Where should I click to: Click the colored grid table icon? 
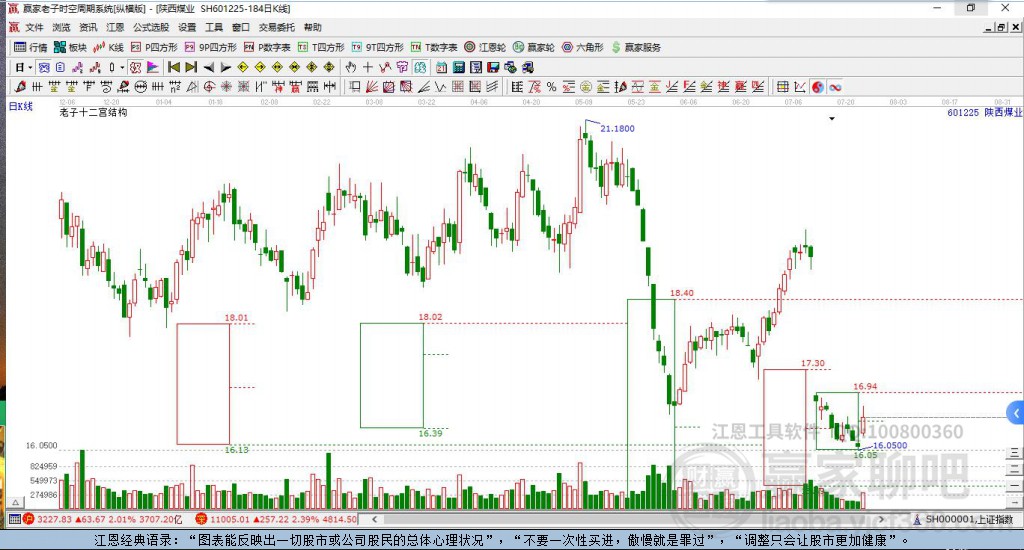tap(782, 87)
